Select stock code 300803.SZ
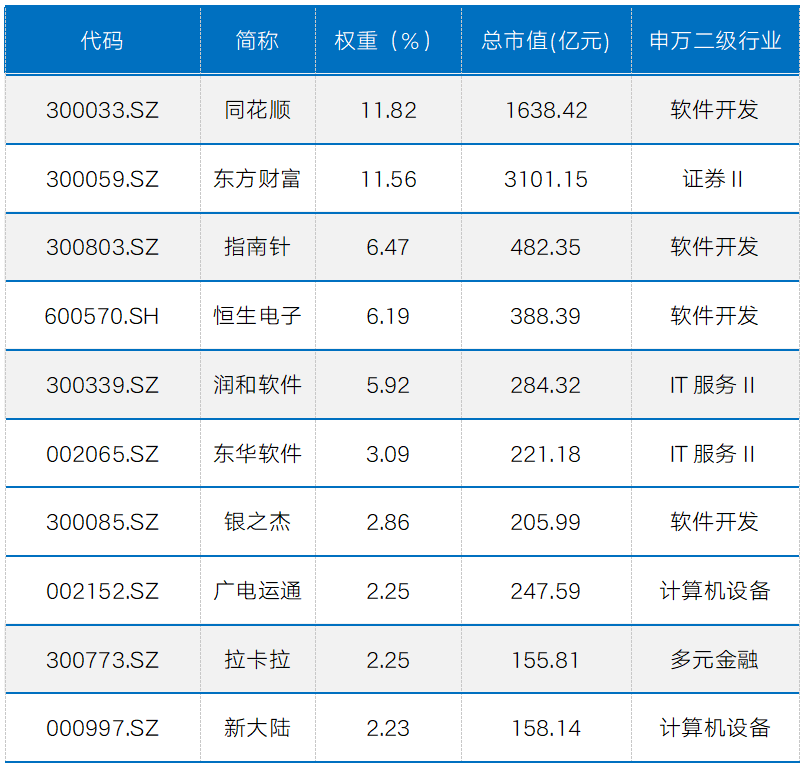Image resolution: width=808 pixels, height=765 pixels. [x=103, y=247]
